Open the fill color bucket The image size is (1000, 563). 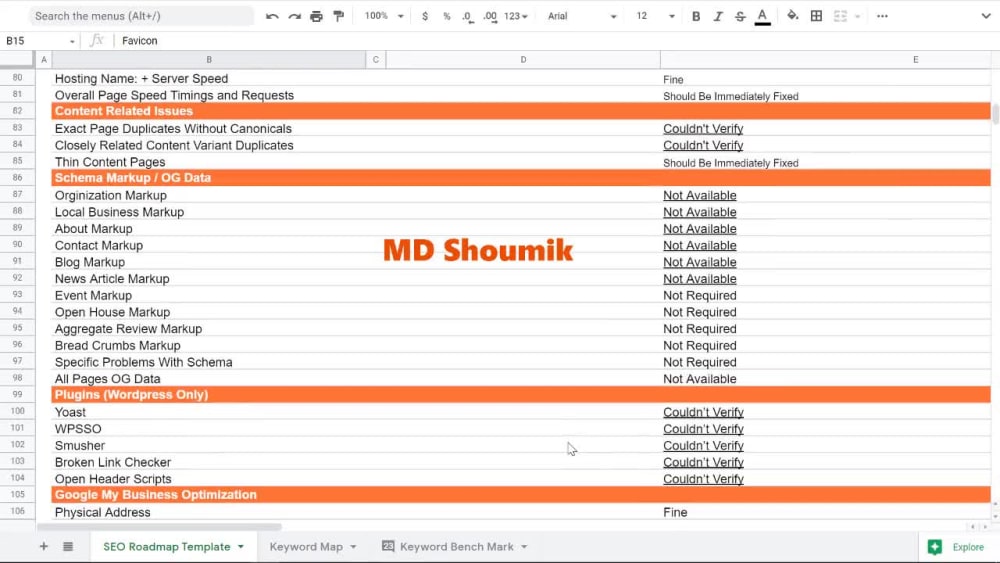[x=792, y=15]
